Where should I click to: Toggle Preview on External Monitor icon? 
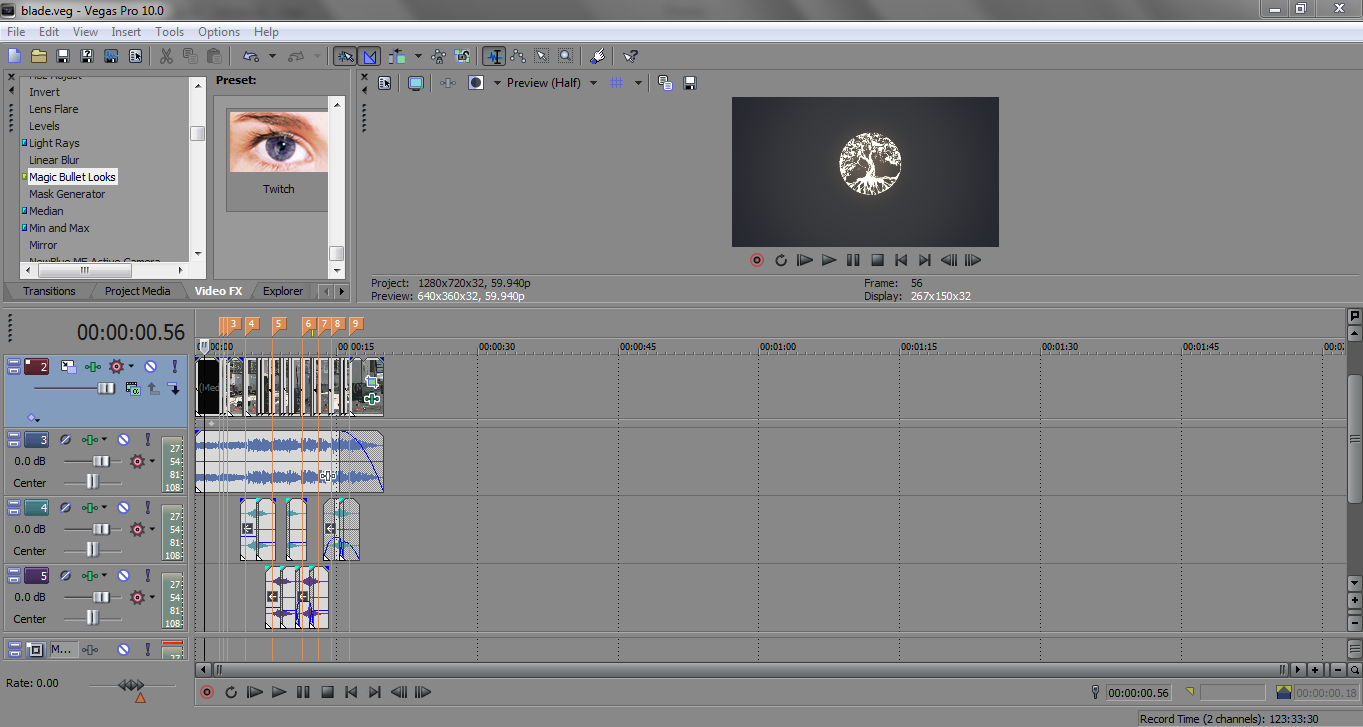pyautogui.click(x=415, y=83)
